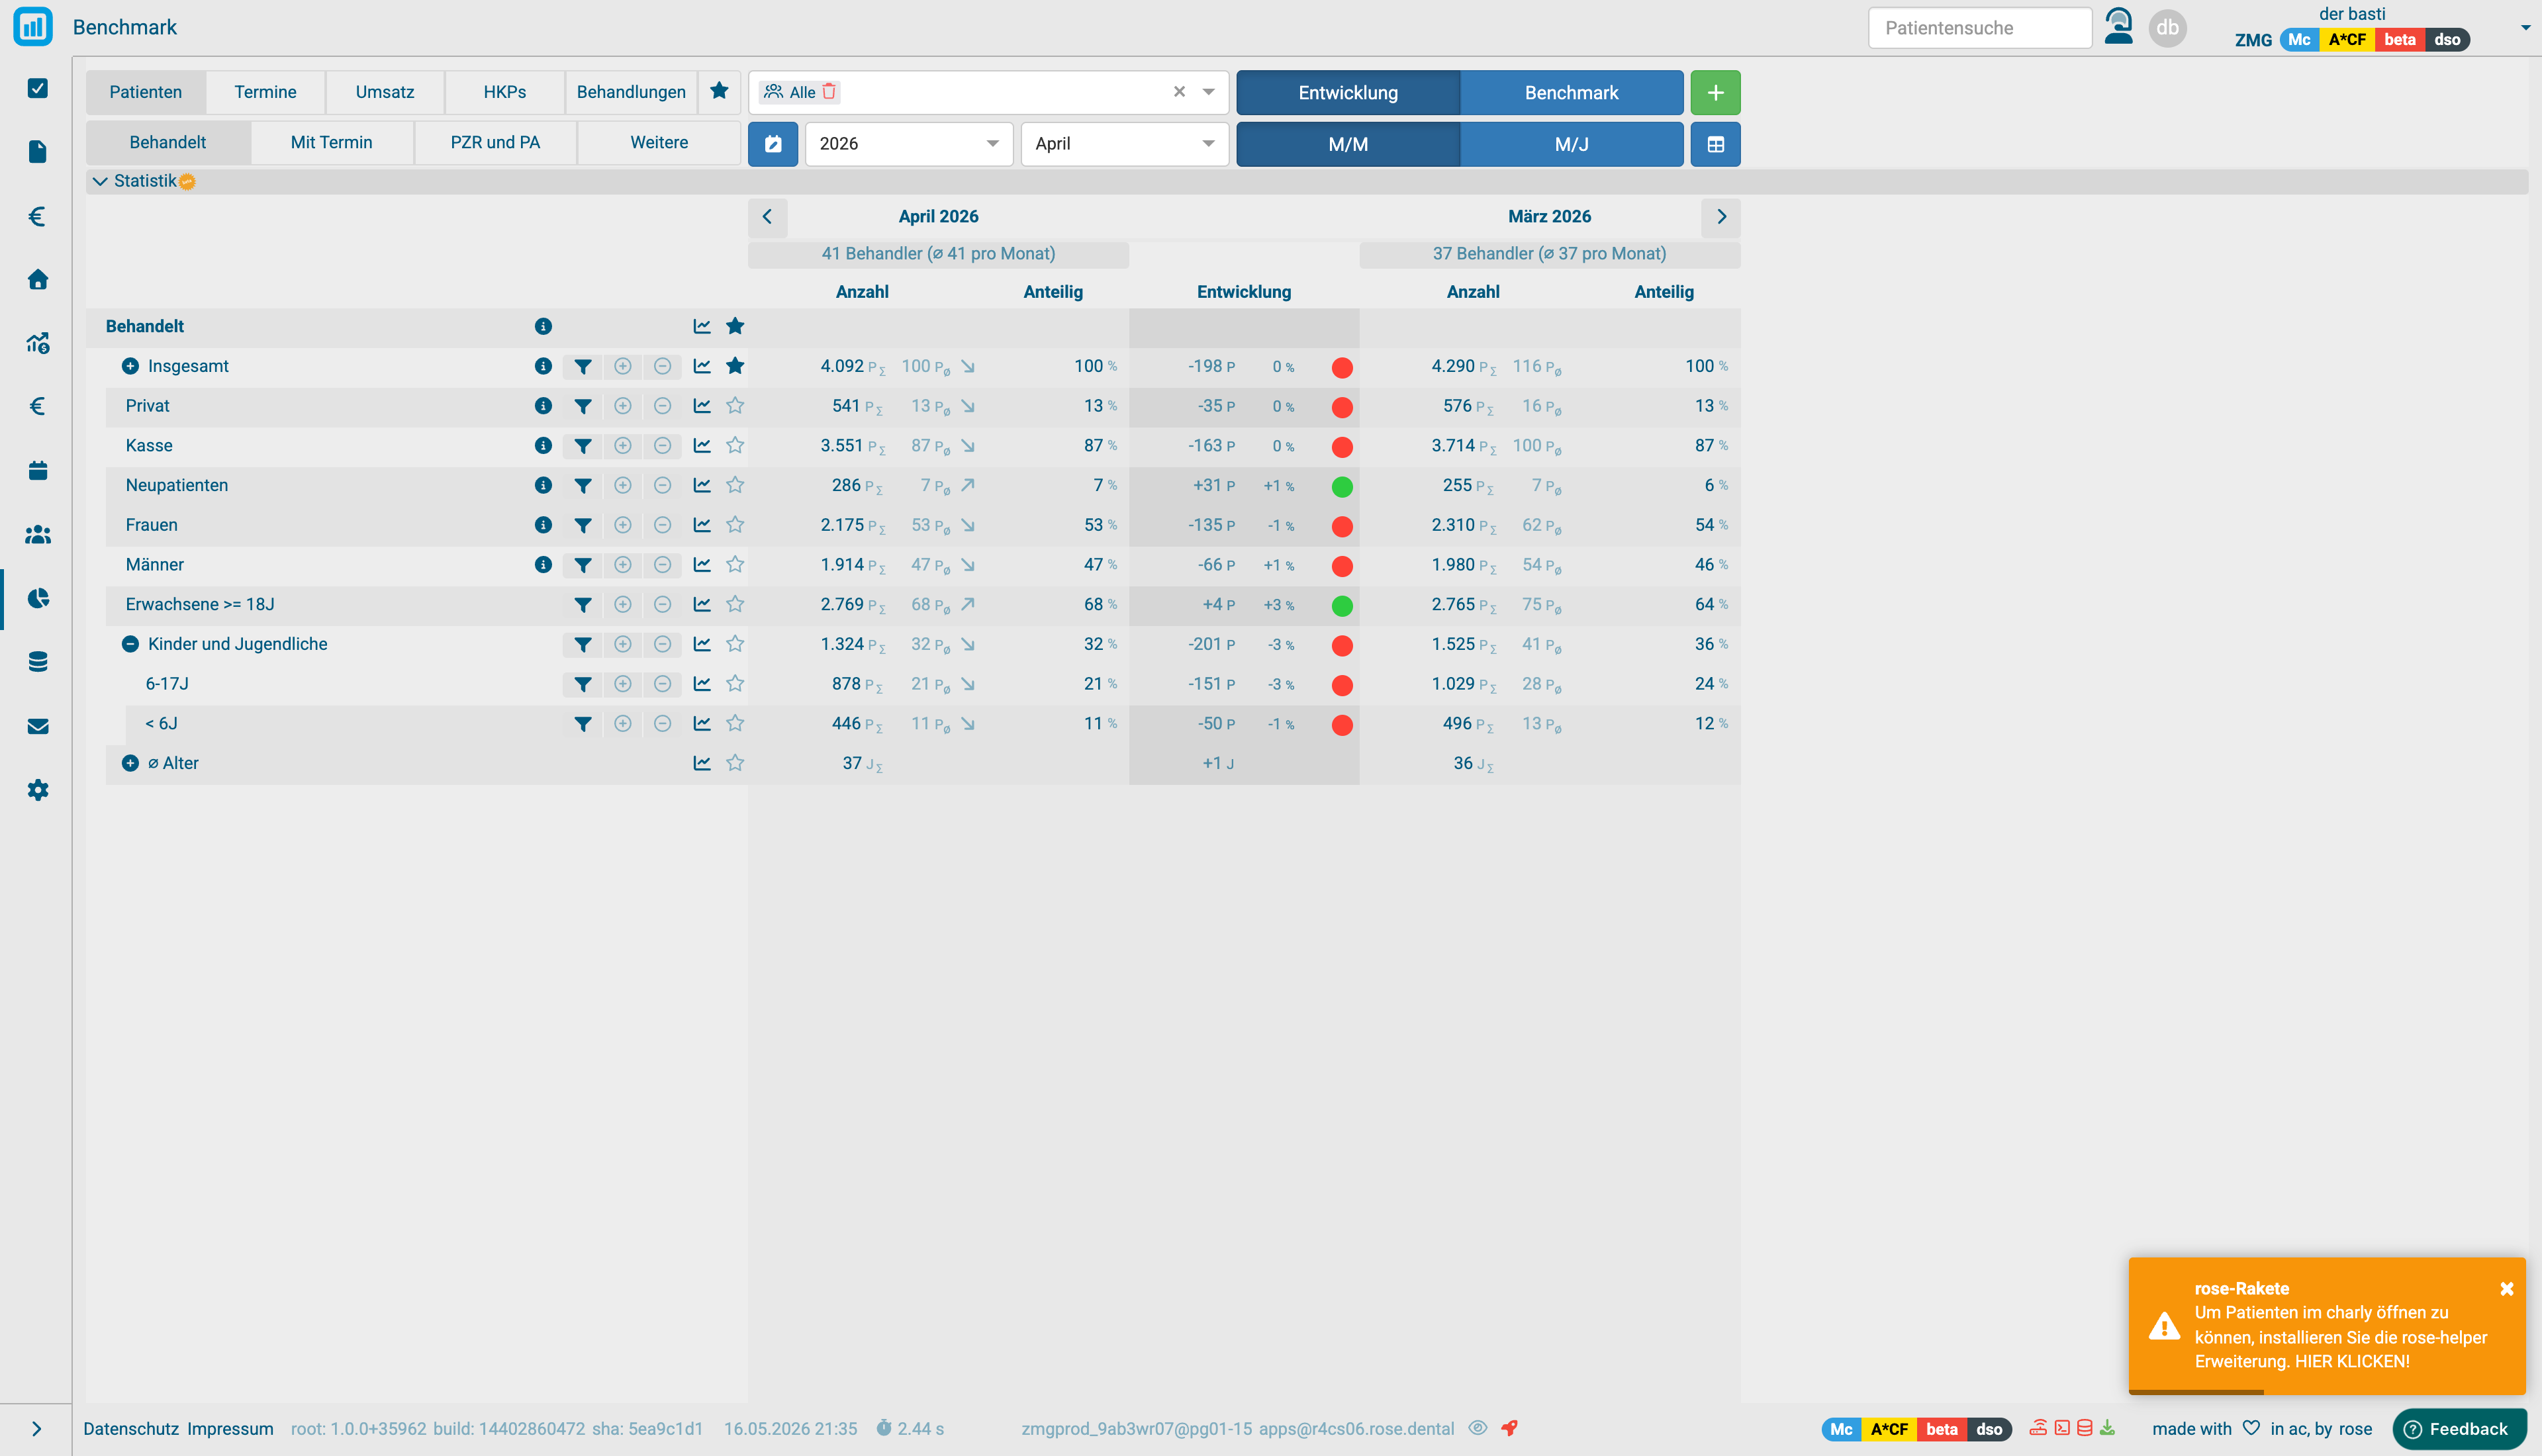Screen dimensions: 2542x1456
Task: Open the settings gear in the sidebar
Action: (38, 790)
